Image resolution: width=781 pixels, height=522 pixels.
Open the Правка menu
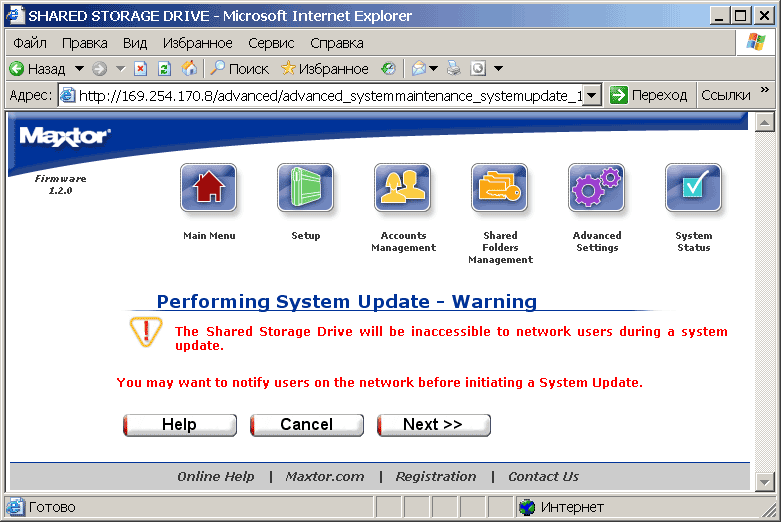click(x=85, y=43)
